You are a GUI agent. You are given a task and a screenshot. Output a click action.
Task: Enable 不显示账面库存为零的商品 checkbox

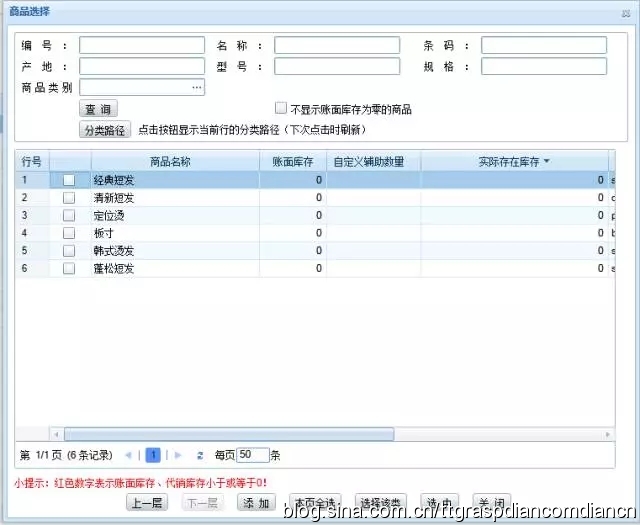tap(281, 109)
